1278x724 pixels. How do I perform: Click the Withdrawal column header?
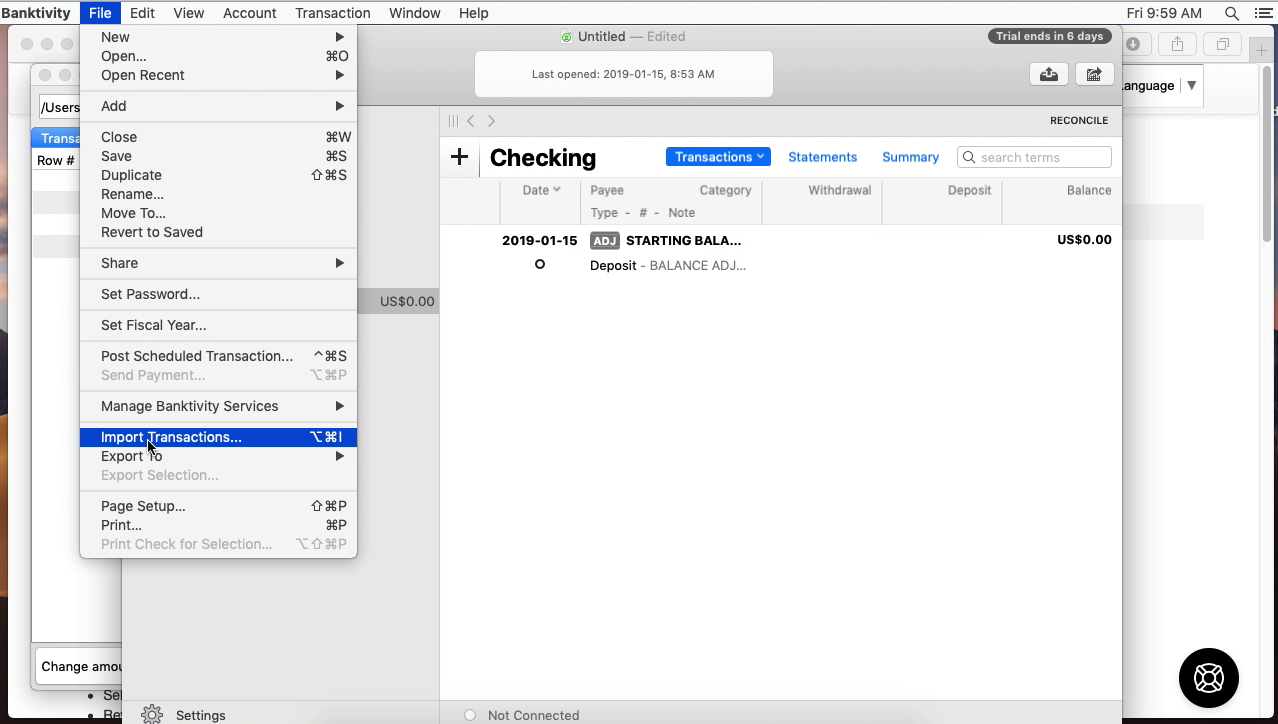pyautogui.click(x=840, y=190)
